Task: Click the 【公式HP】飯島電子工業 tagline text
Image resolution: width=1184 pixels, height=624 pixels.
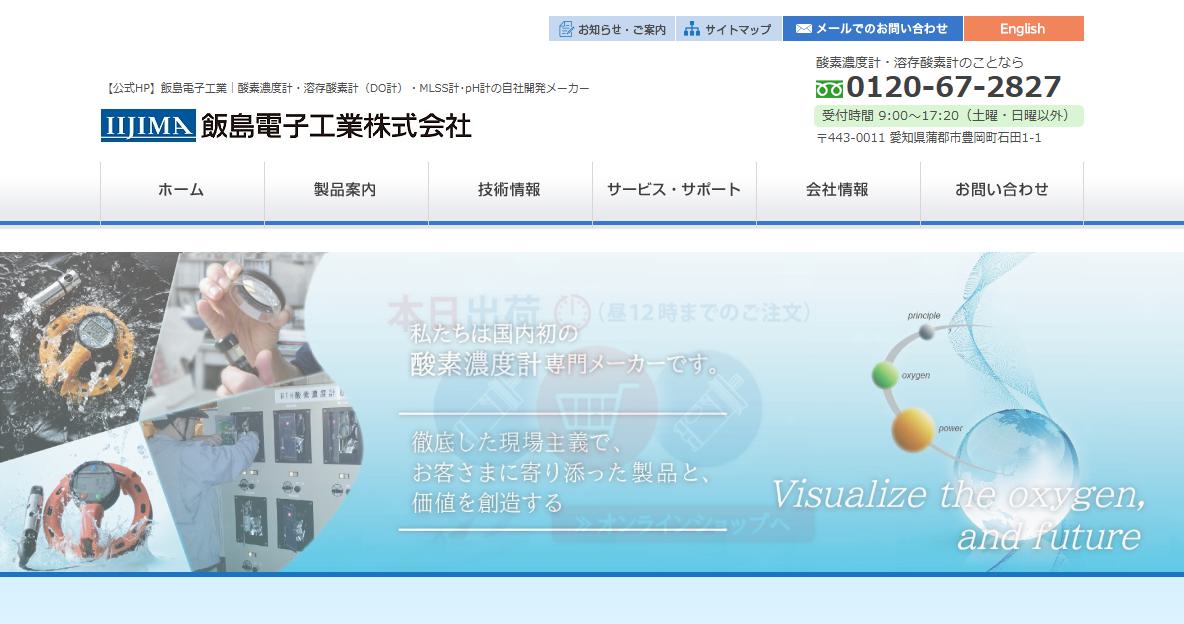Action: [346, 88]
